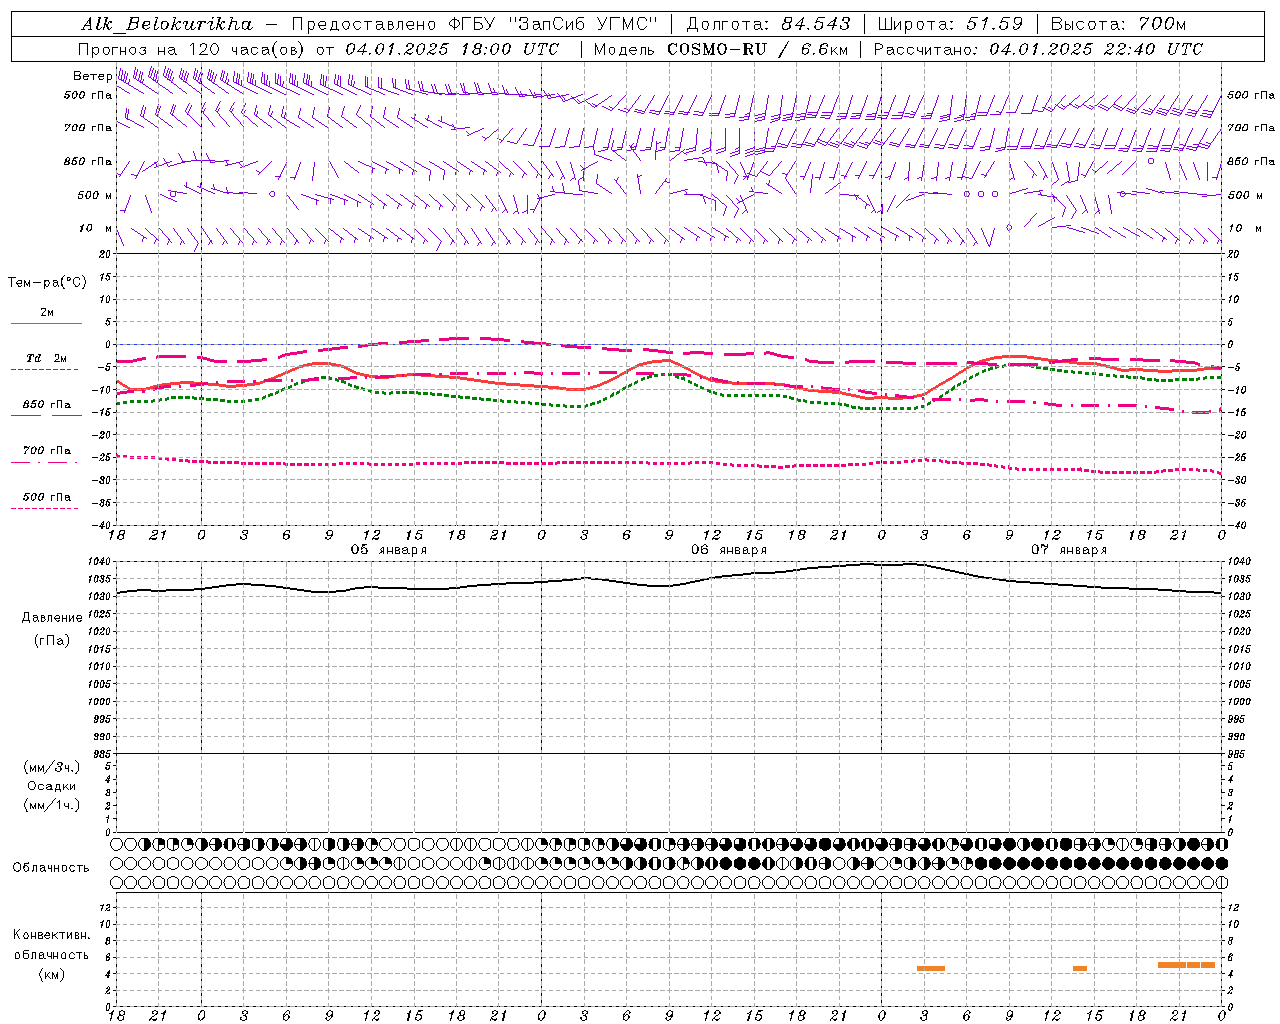Click the Долгота: 84.543 header field
The width and height of the screenshot is (1280, 1024).
pyautogui.click(x=769, y=24)
